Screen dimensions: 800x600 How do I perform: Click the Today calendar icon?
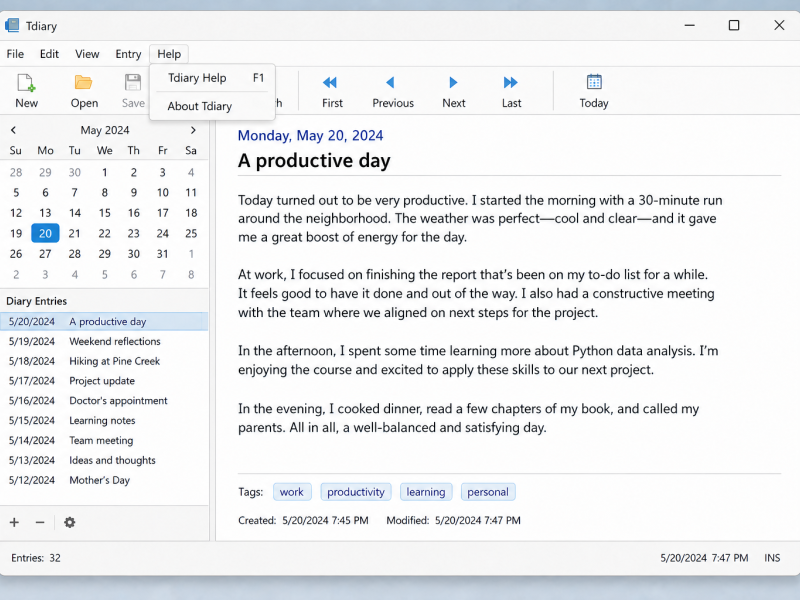pos(594,82)
